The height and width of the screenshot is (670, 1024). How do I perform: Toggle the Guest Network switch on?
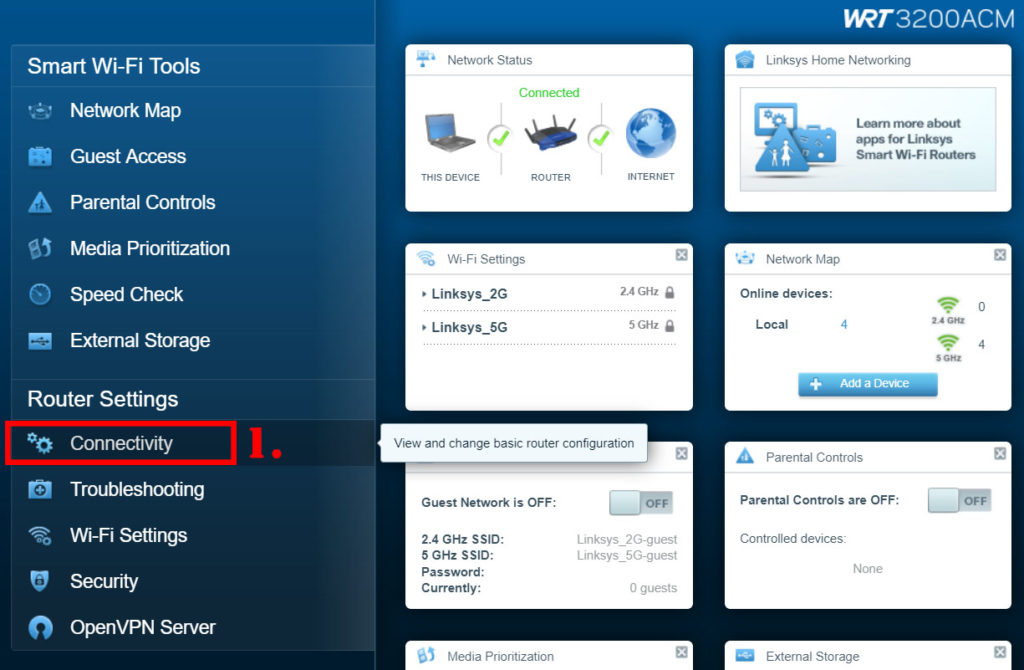coord(641,503)
